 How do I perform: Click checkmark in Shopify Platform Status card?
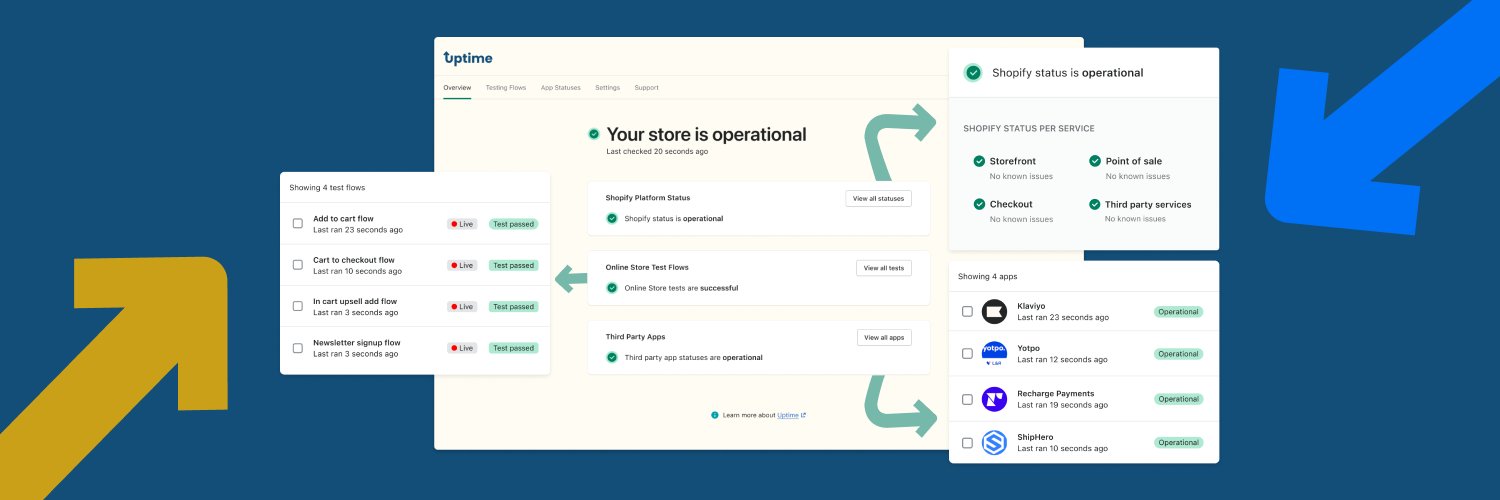[x=612, y=218]
